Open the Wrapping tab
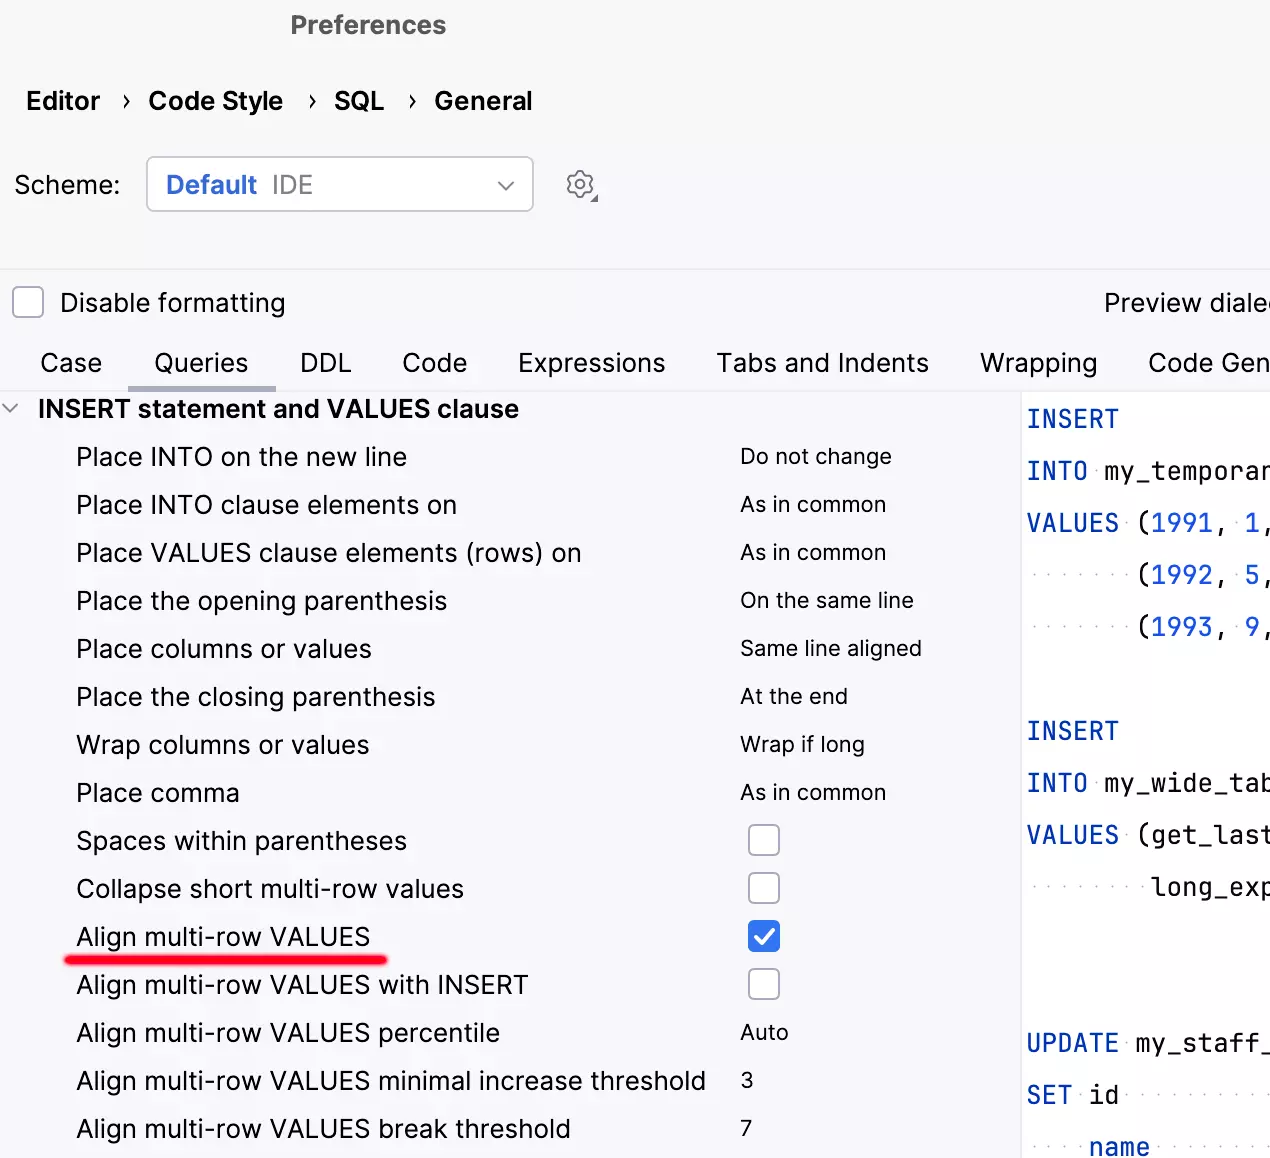This screenshot has width=1270, height=1158. [x=1038, y=363]
